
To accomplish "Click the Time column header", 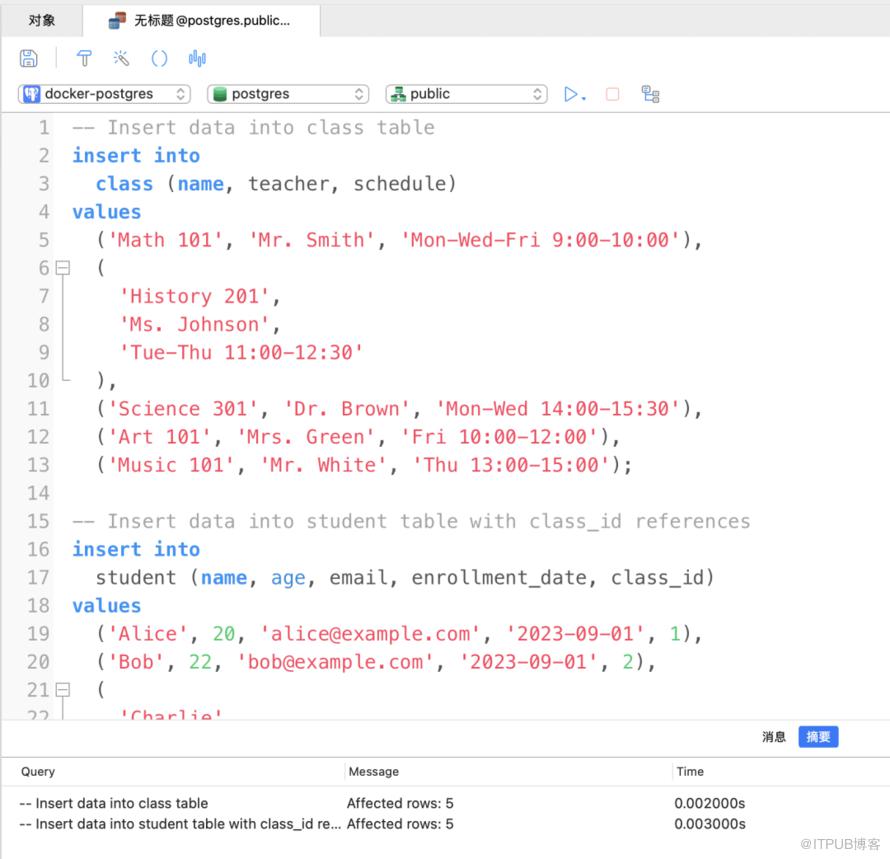I will (690, 772).
